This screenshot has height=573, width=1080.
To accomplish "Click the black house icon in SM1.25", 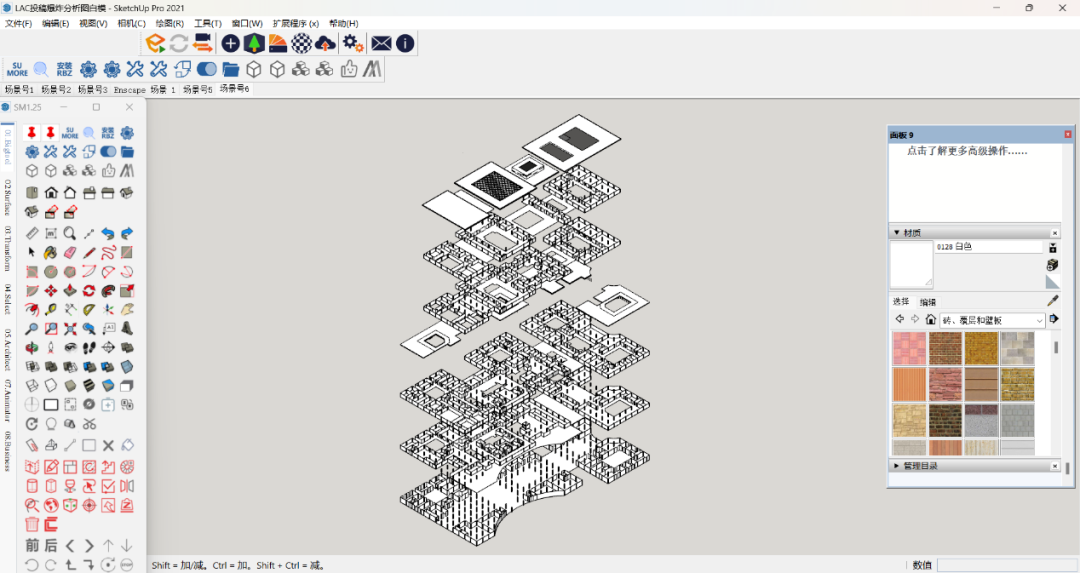I will [50, 192].
